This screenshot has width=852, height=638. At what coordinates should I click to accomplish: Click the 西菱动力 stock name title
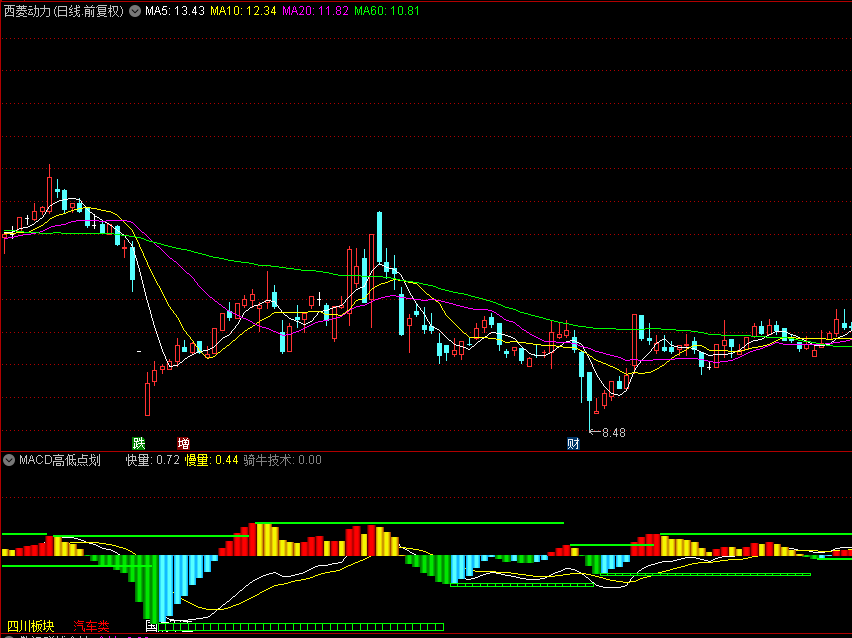64,11
